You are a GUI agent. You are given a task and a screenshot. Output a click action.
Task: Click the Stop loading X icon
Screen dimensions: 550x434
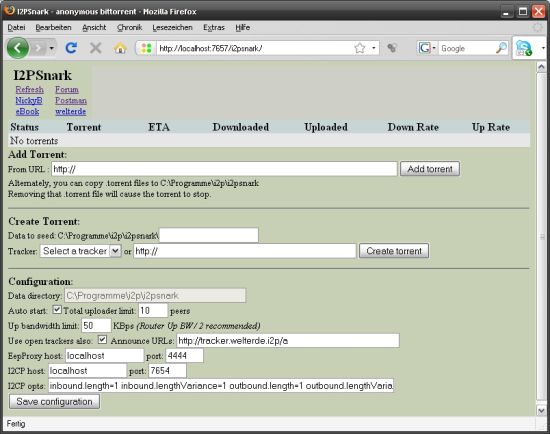[95, 48]
